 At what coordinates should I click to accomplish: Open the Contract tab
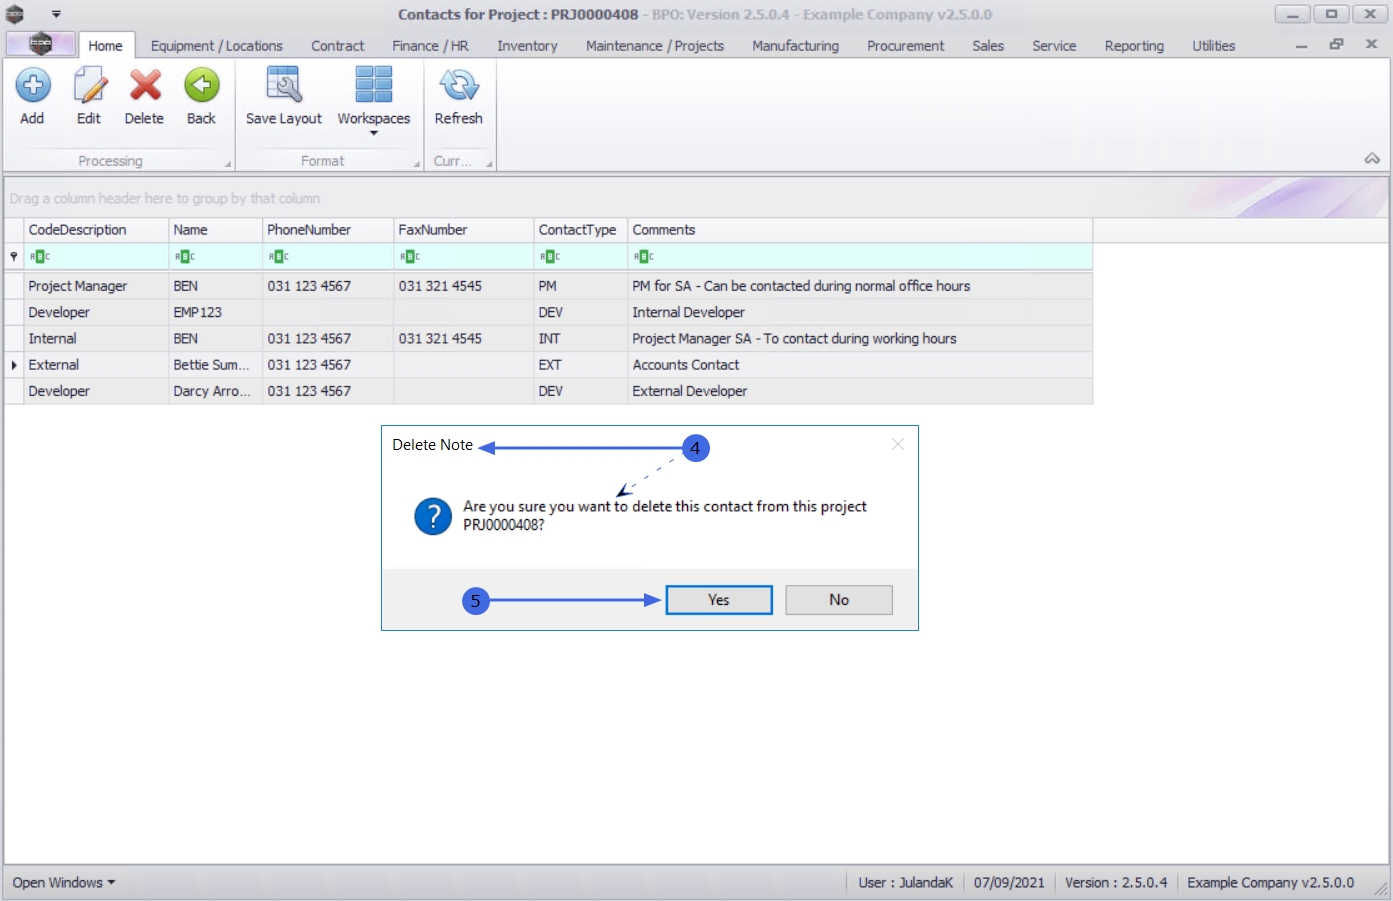point(338,46)
